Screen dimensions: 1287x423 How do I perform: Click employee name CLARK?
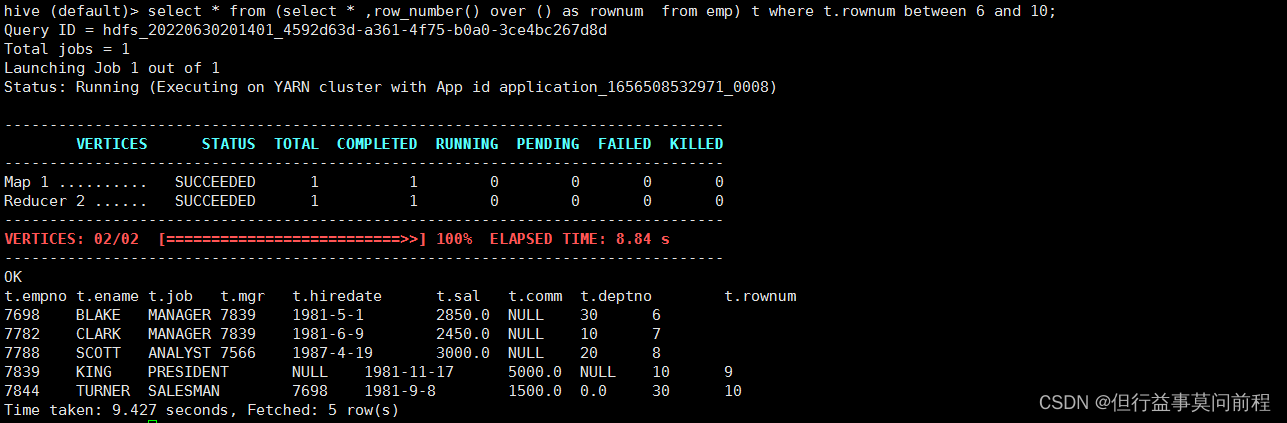pyautogui.click(x=99, y=334)
